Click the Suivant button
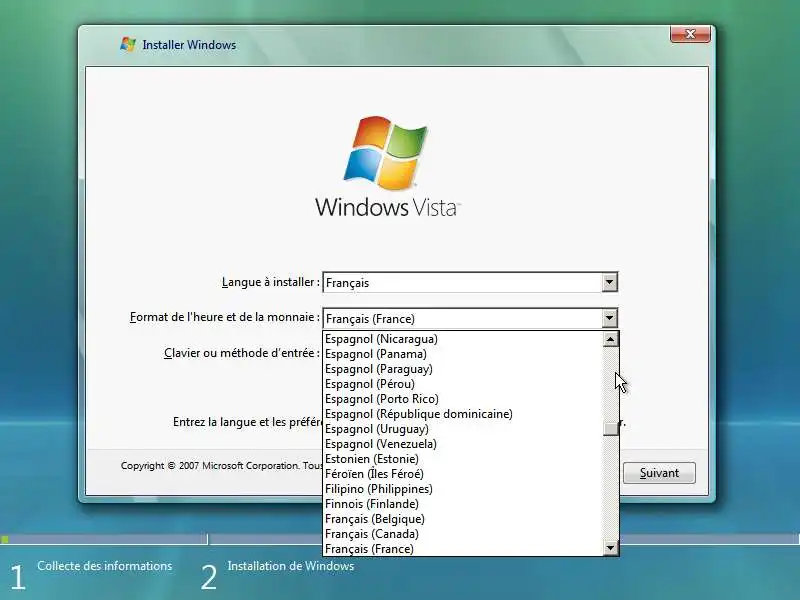 [659, 473]
